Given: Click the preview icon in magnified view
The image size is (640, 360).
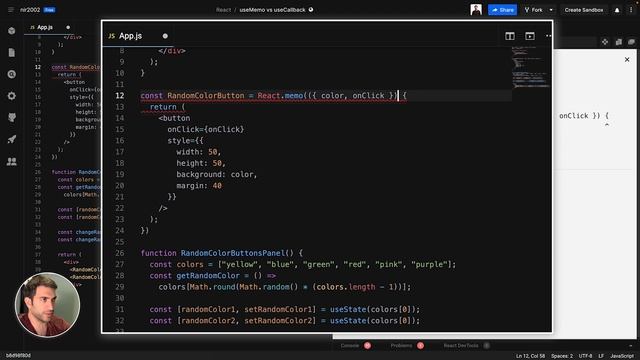Looking at the screenshot, I should coord(530,36).
